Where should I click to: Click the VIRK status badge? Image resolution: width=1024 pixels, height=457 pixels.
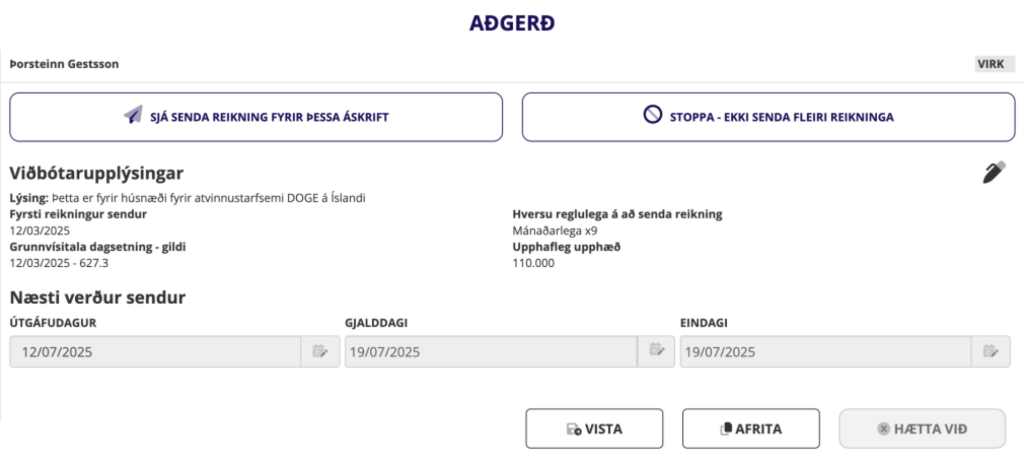(990, 64)
